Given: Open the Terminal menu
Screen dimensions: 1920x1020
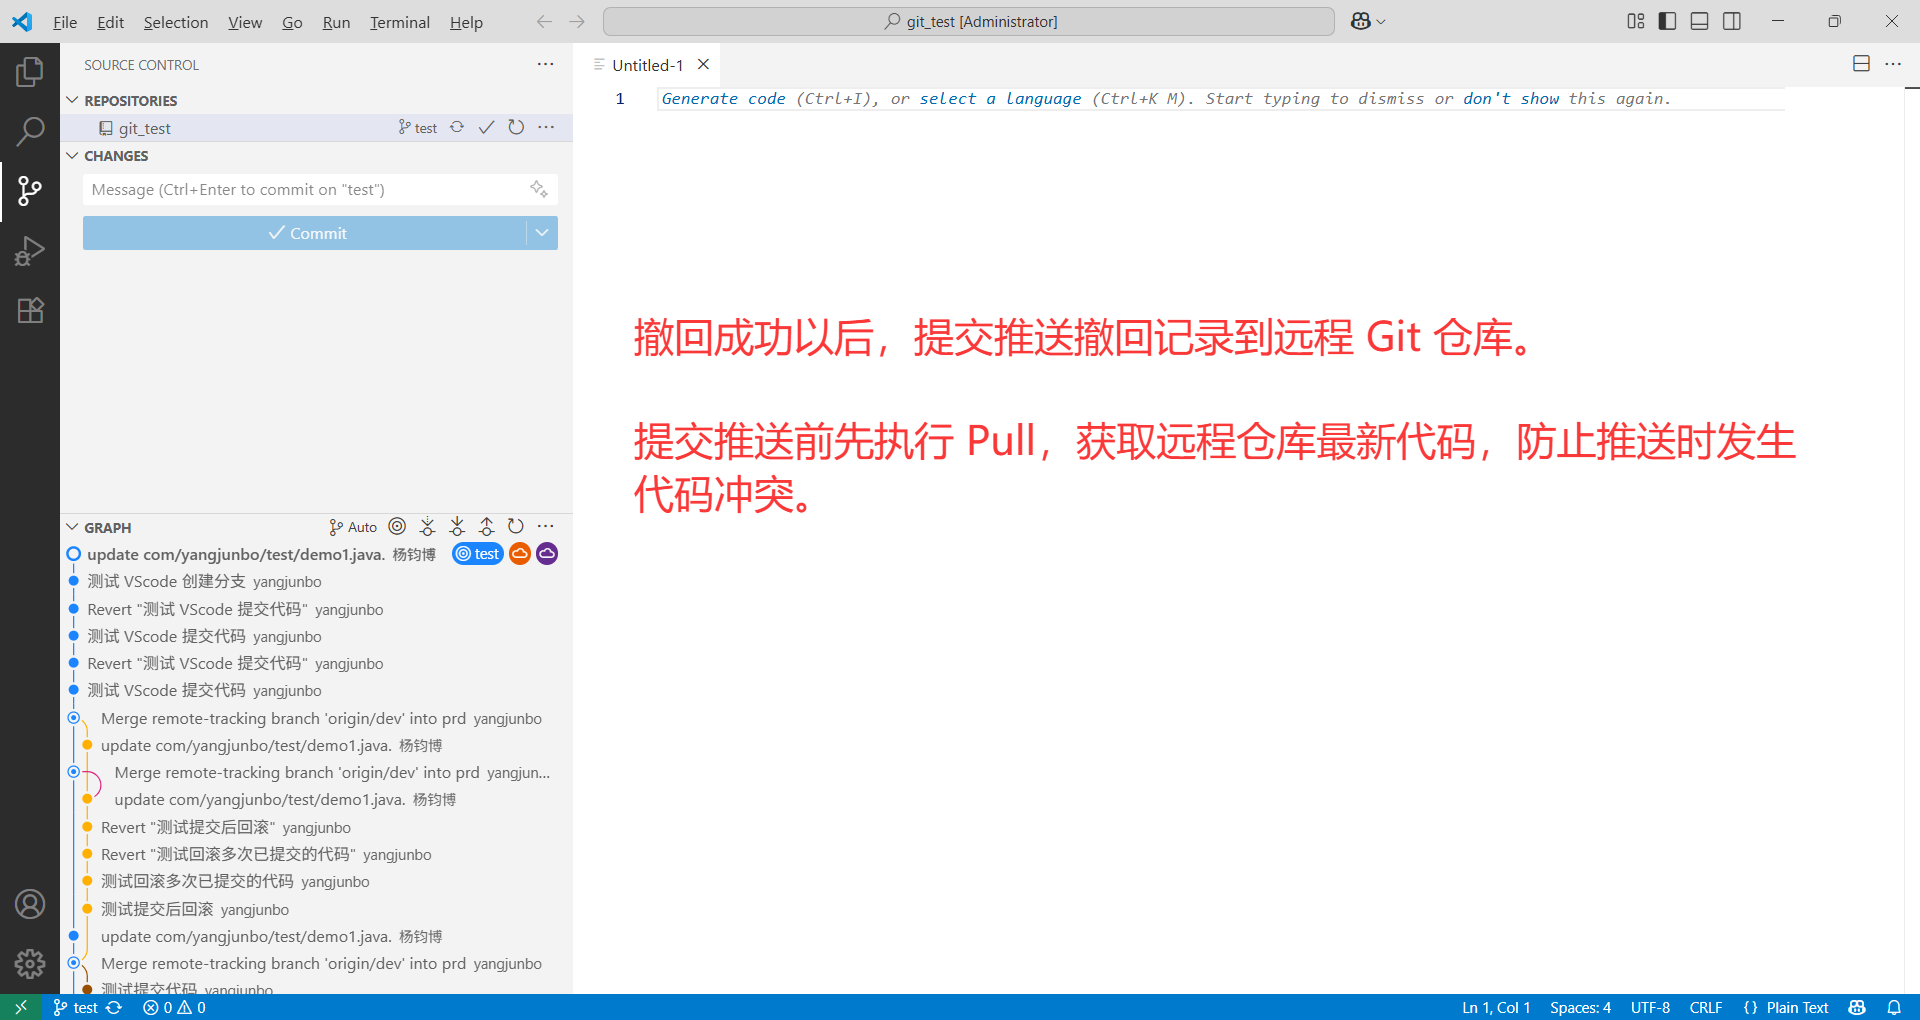Looking at the screenshot, I should (x=399, y=22).
